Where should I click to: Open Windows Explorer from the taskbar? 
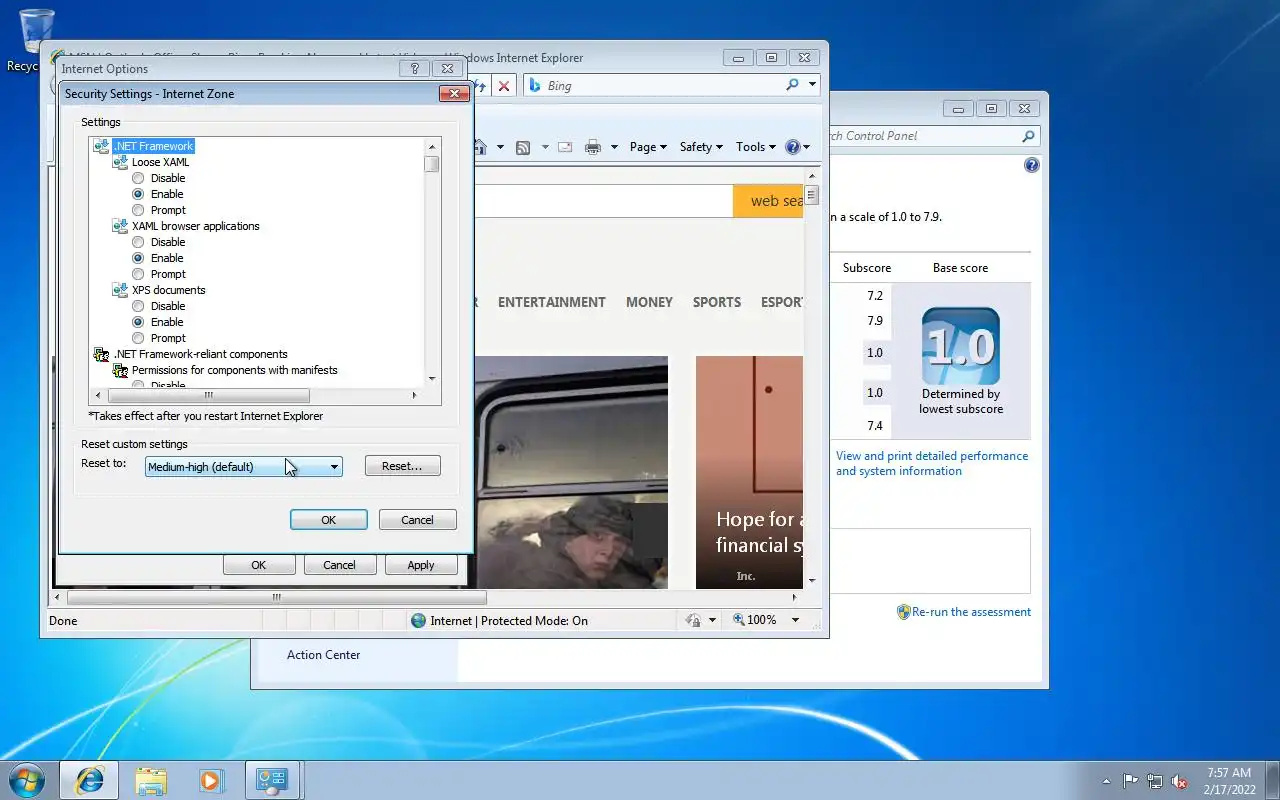click(x=151, y=780)
